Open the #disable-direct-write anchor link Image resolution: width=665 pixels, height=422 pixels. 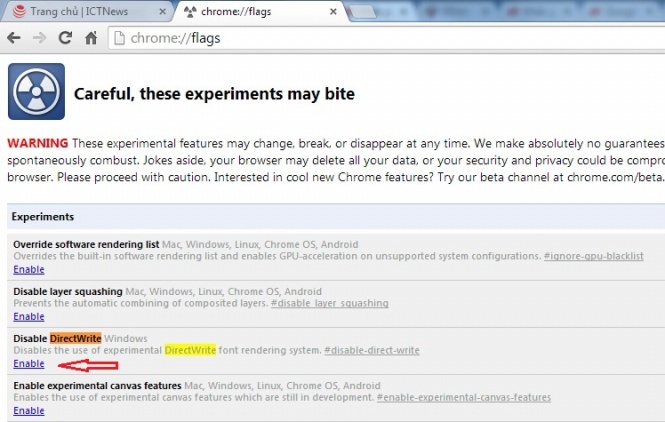click(372, 351)
